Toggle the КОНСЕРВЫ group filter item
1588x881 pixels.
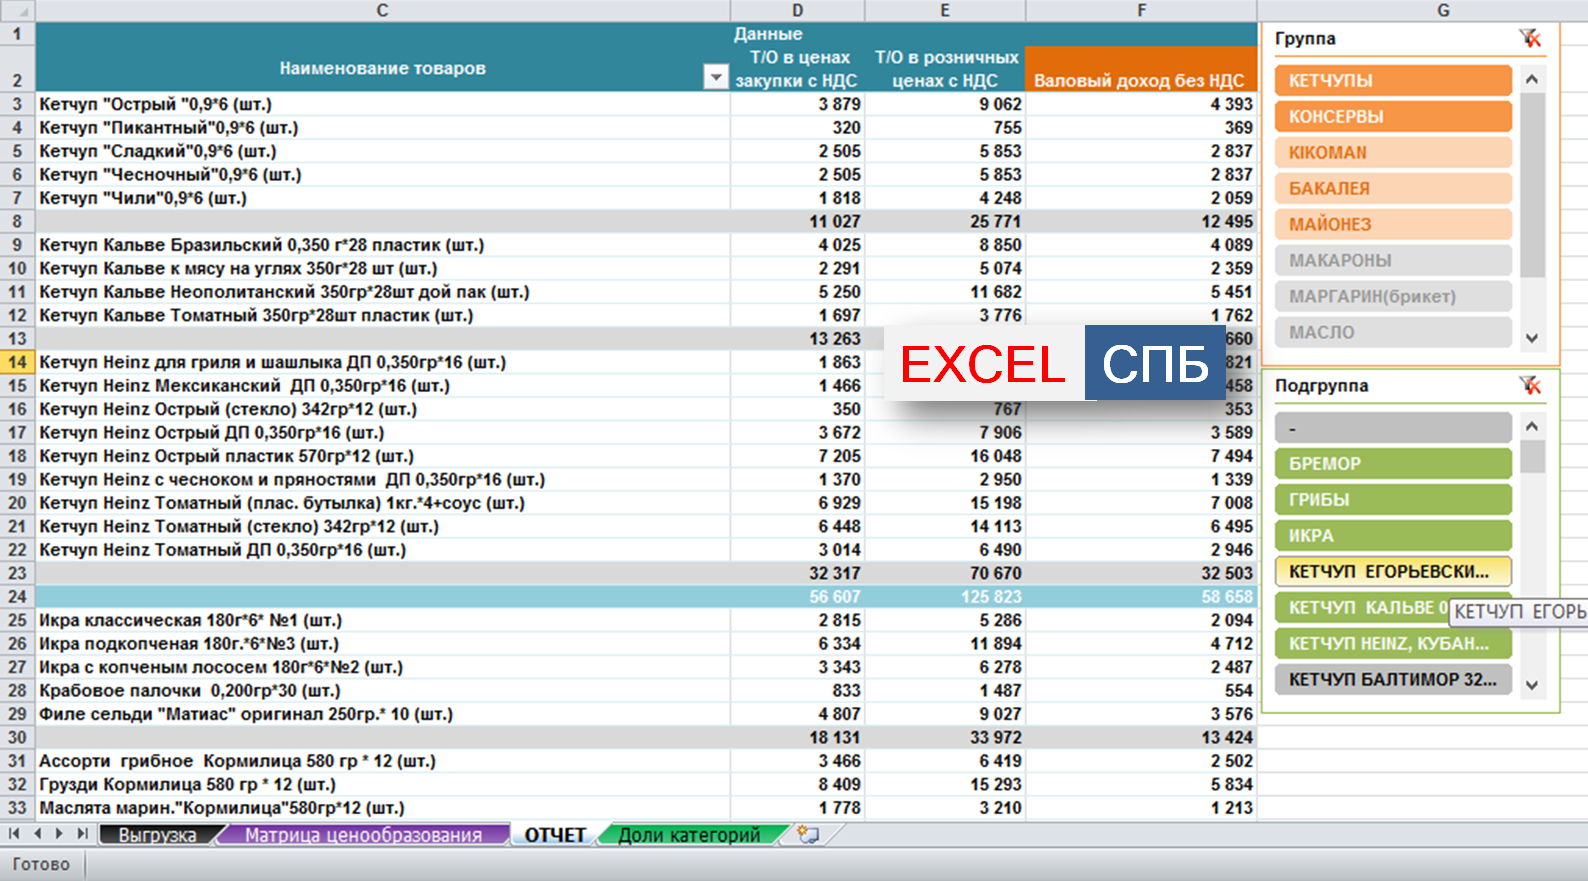1392,117
